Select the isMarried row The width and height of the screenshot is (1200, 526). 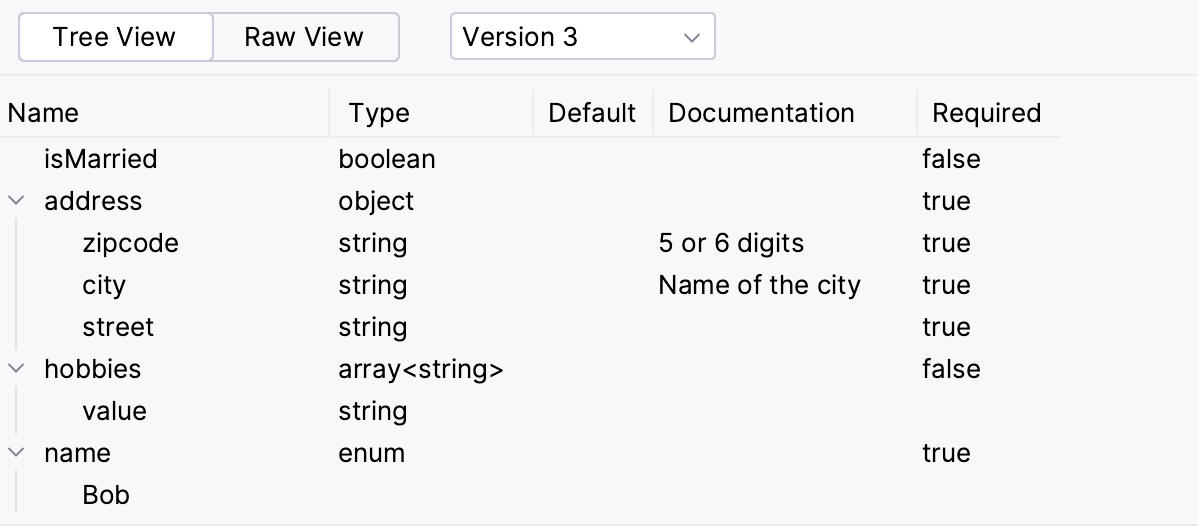coord(100,159)
